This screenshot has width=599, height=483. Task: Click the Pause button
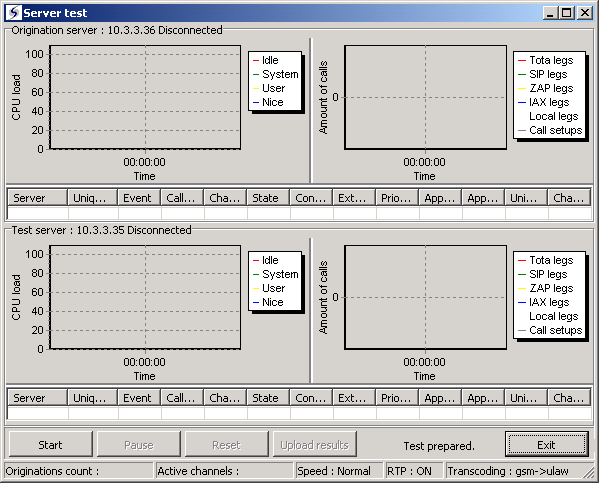click(x=139, y=445)
